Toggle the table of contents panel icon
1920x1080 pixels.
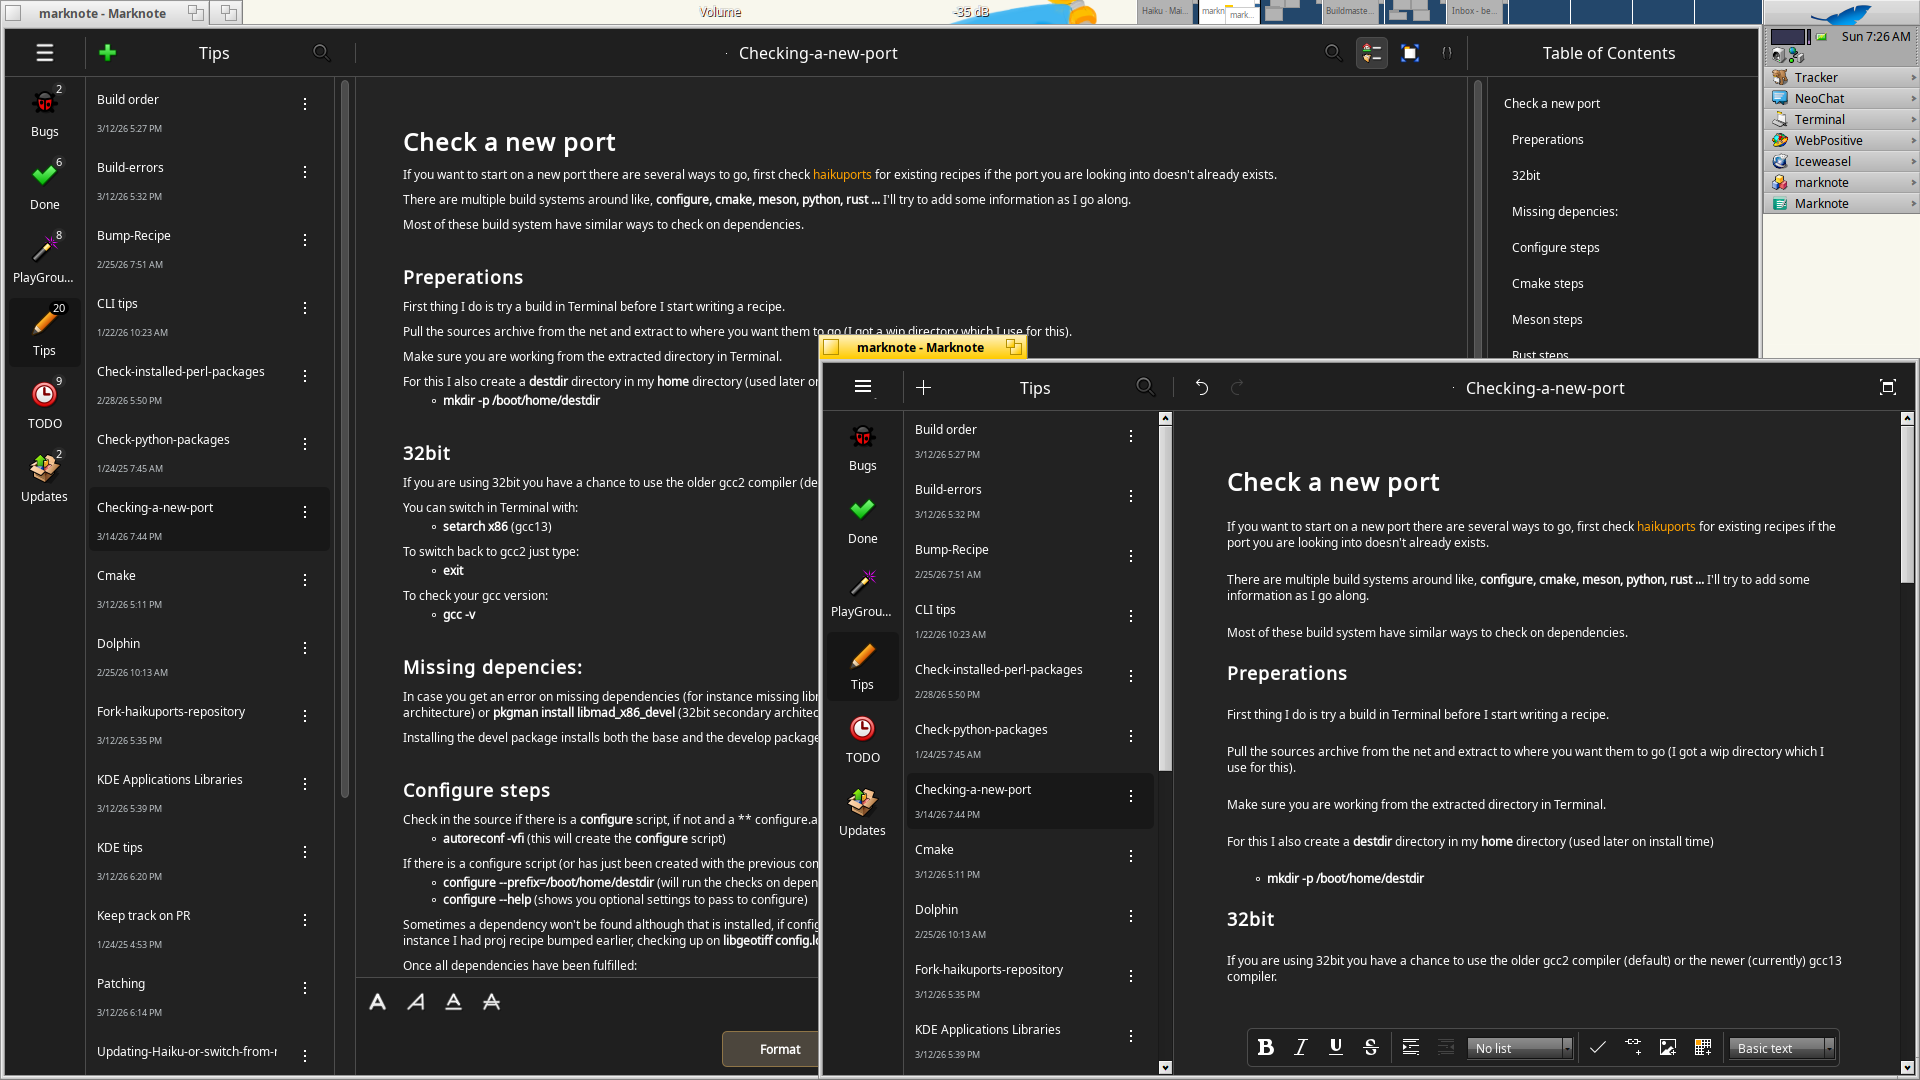tap(1371, 53)
